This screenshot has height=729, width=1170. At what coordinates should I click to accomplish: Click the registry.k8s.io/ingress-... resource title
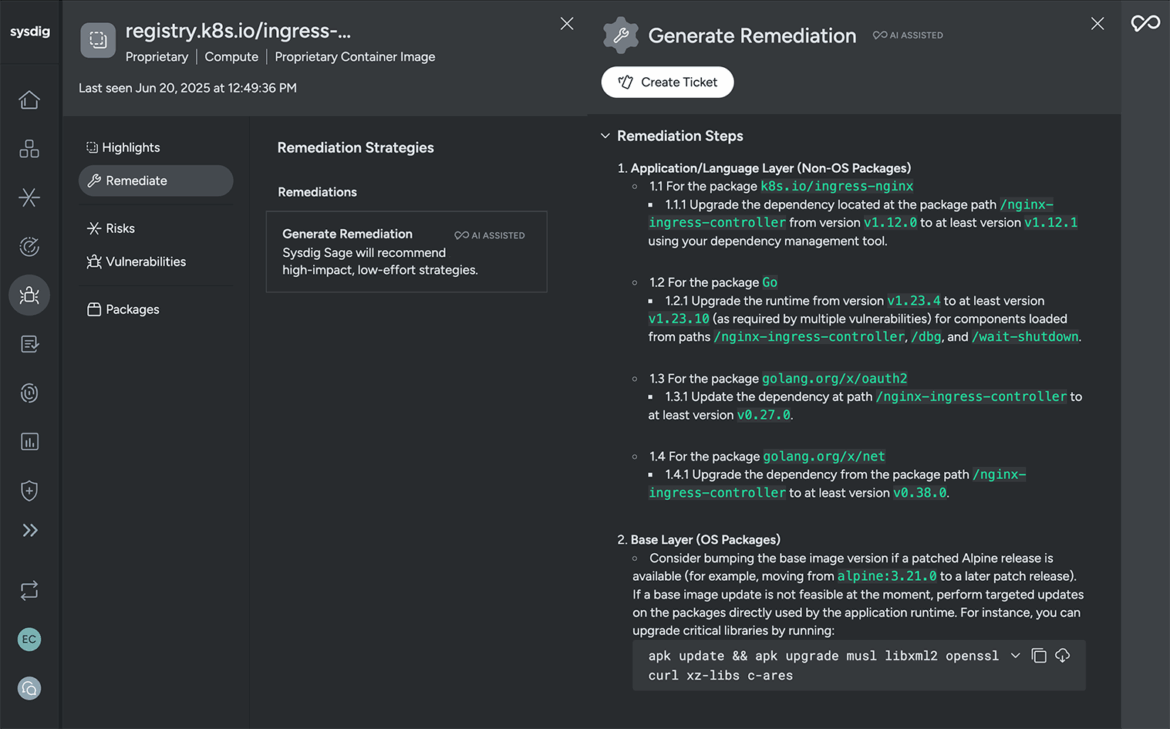[238, 31]
